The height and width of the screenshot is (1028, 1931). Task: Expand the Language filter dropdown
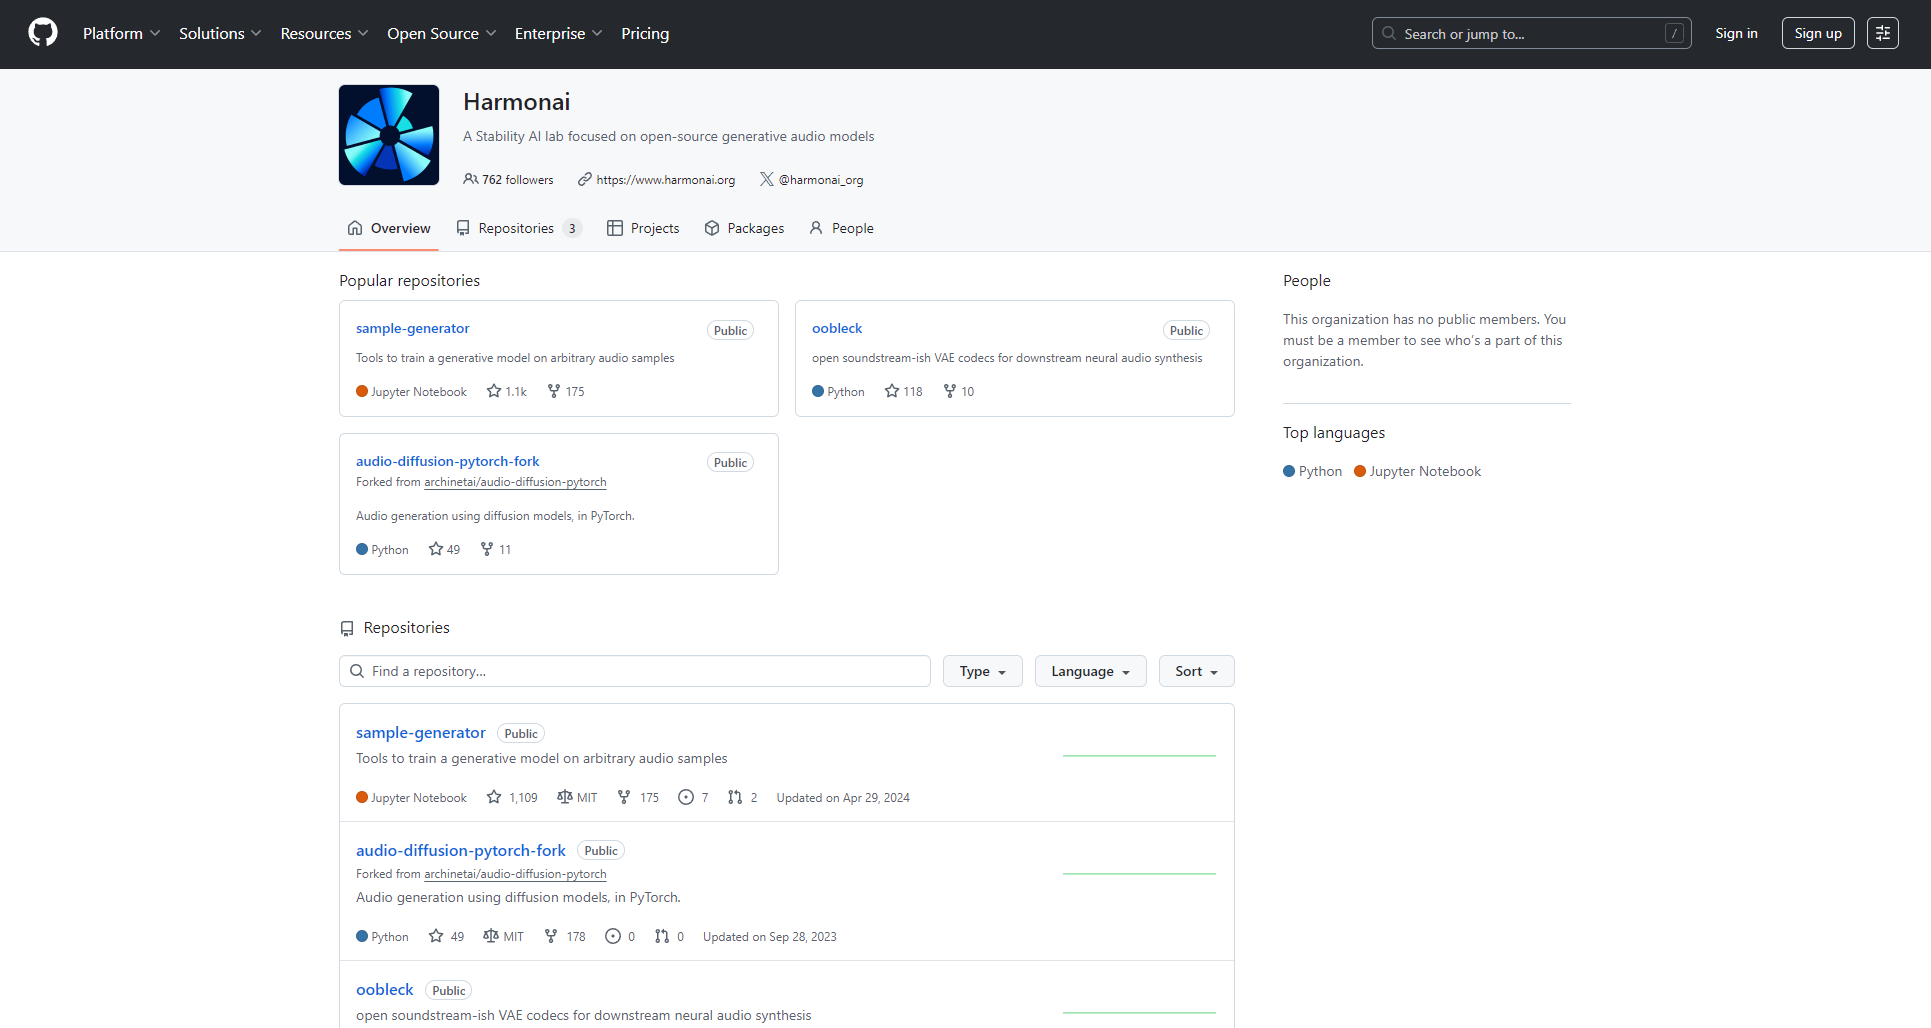1090,671
